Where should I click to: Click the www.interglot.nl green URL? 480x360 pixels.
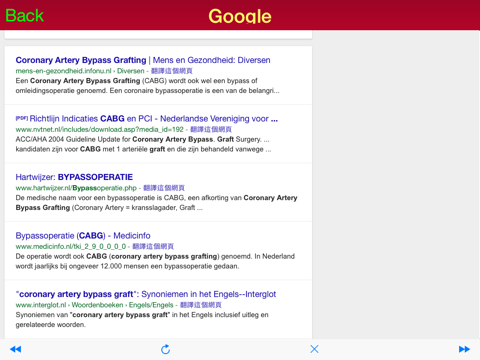(x=41, y=305)
